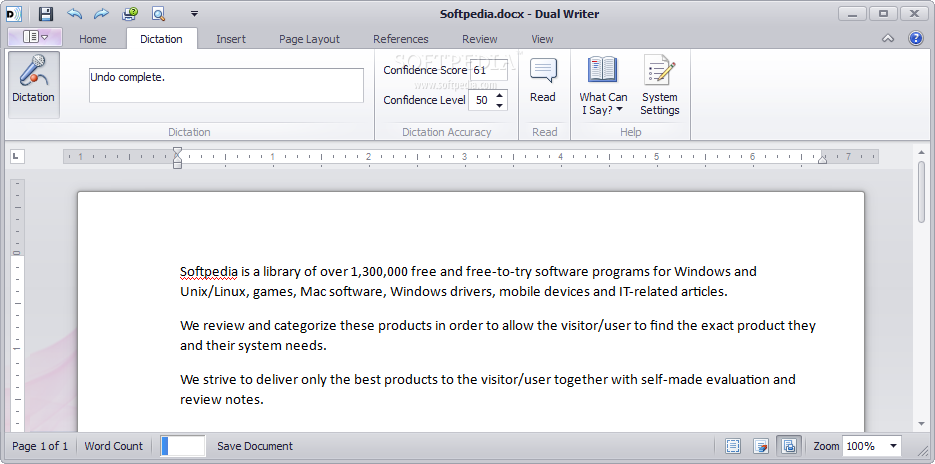Click the words review notes in document

point(222,400)
